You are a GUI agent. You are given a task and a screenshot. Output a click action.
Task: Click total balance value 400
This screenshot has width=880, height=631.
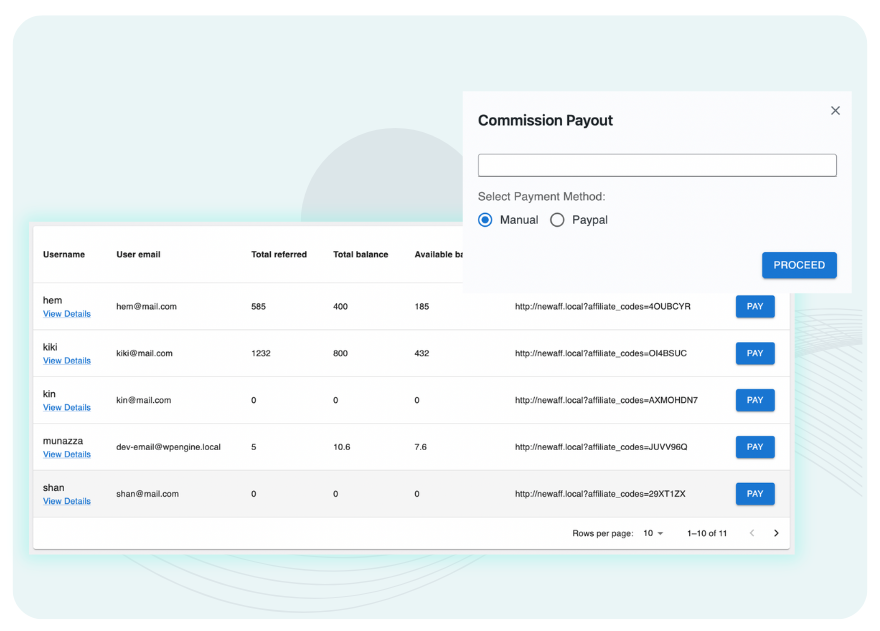click(x=340, y=307)
